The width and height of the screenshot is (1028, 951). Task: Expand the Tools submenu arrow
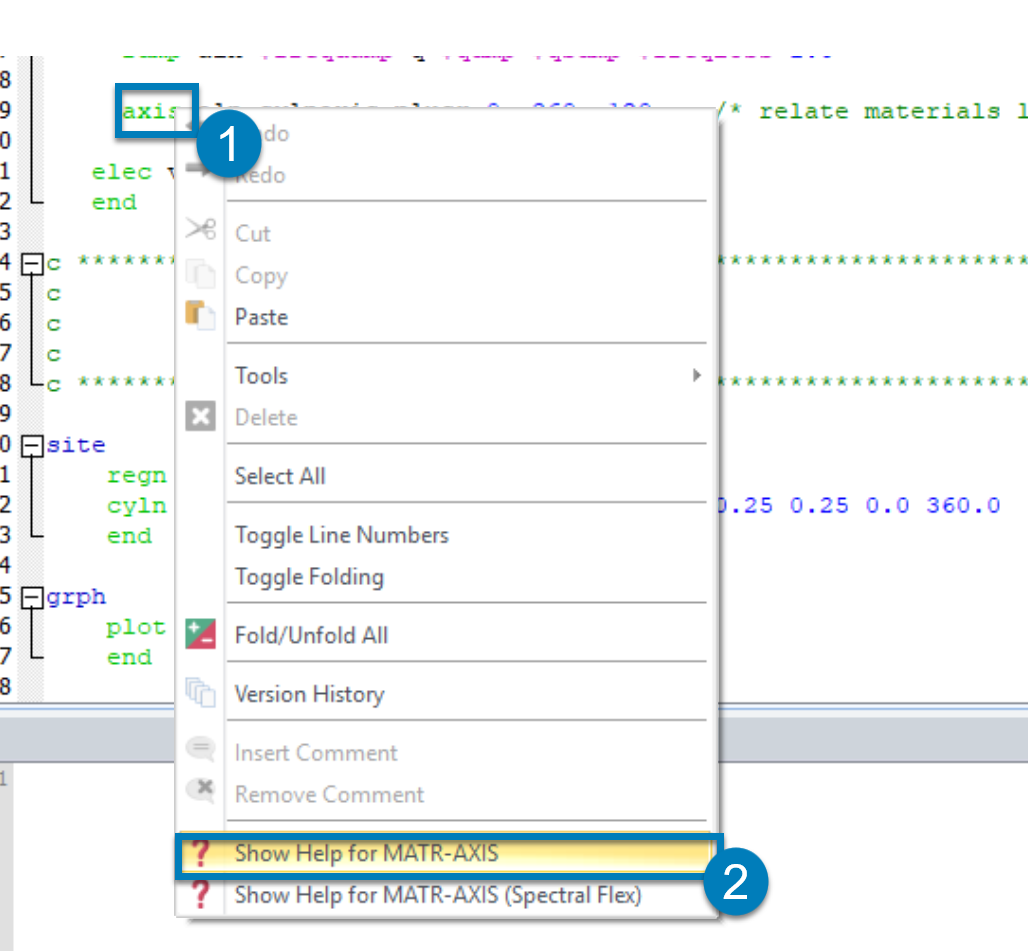point(696,375)
